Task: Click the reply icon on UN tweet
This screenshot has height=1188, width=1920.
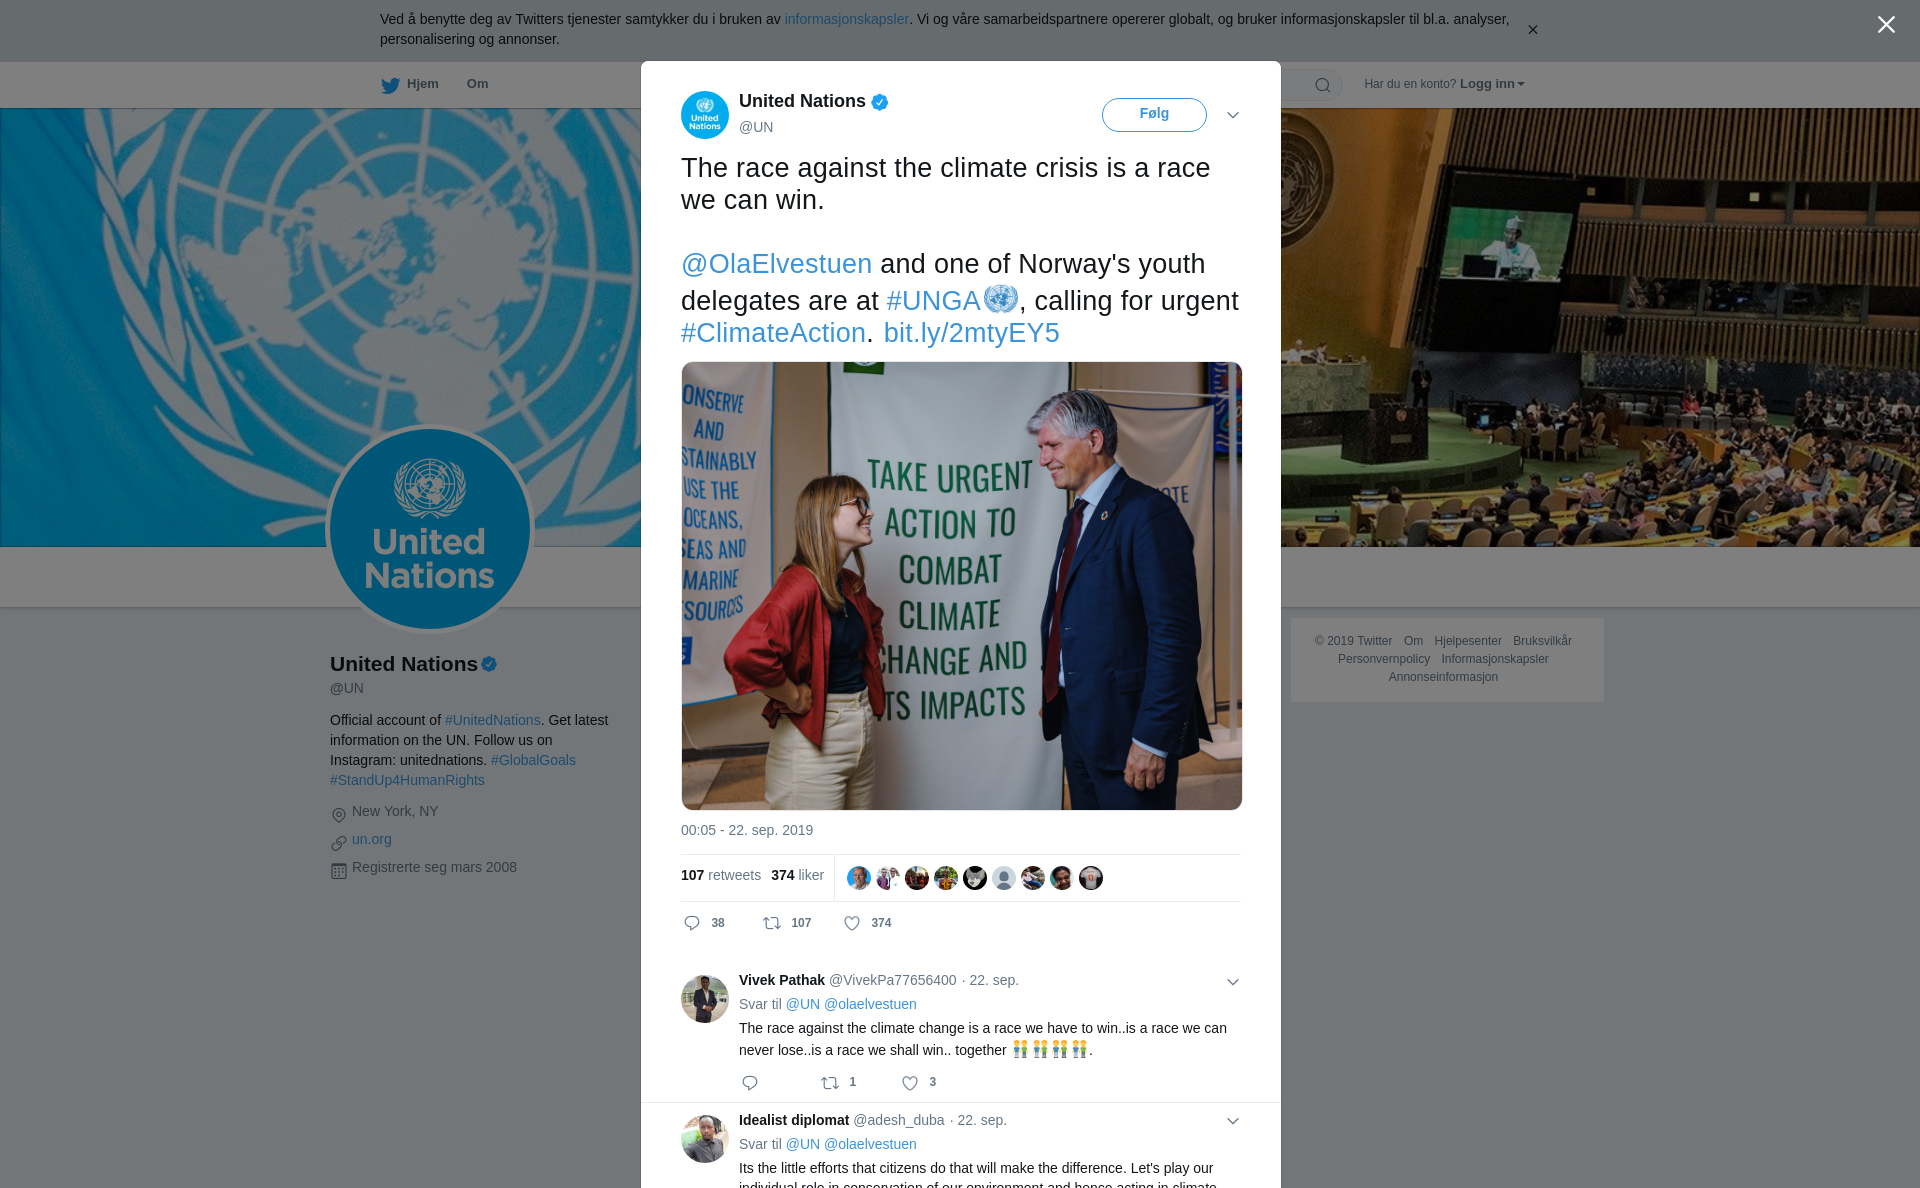Action: [x=692, y=923]
